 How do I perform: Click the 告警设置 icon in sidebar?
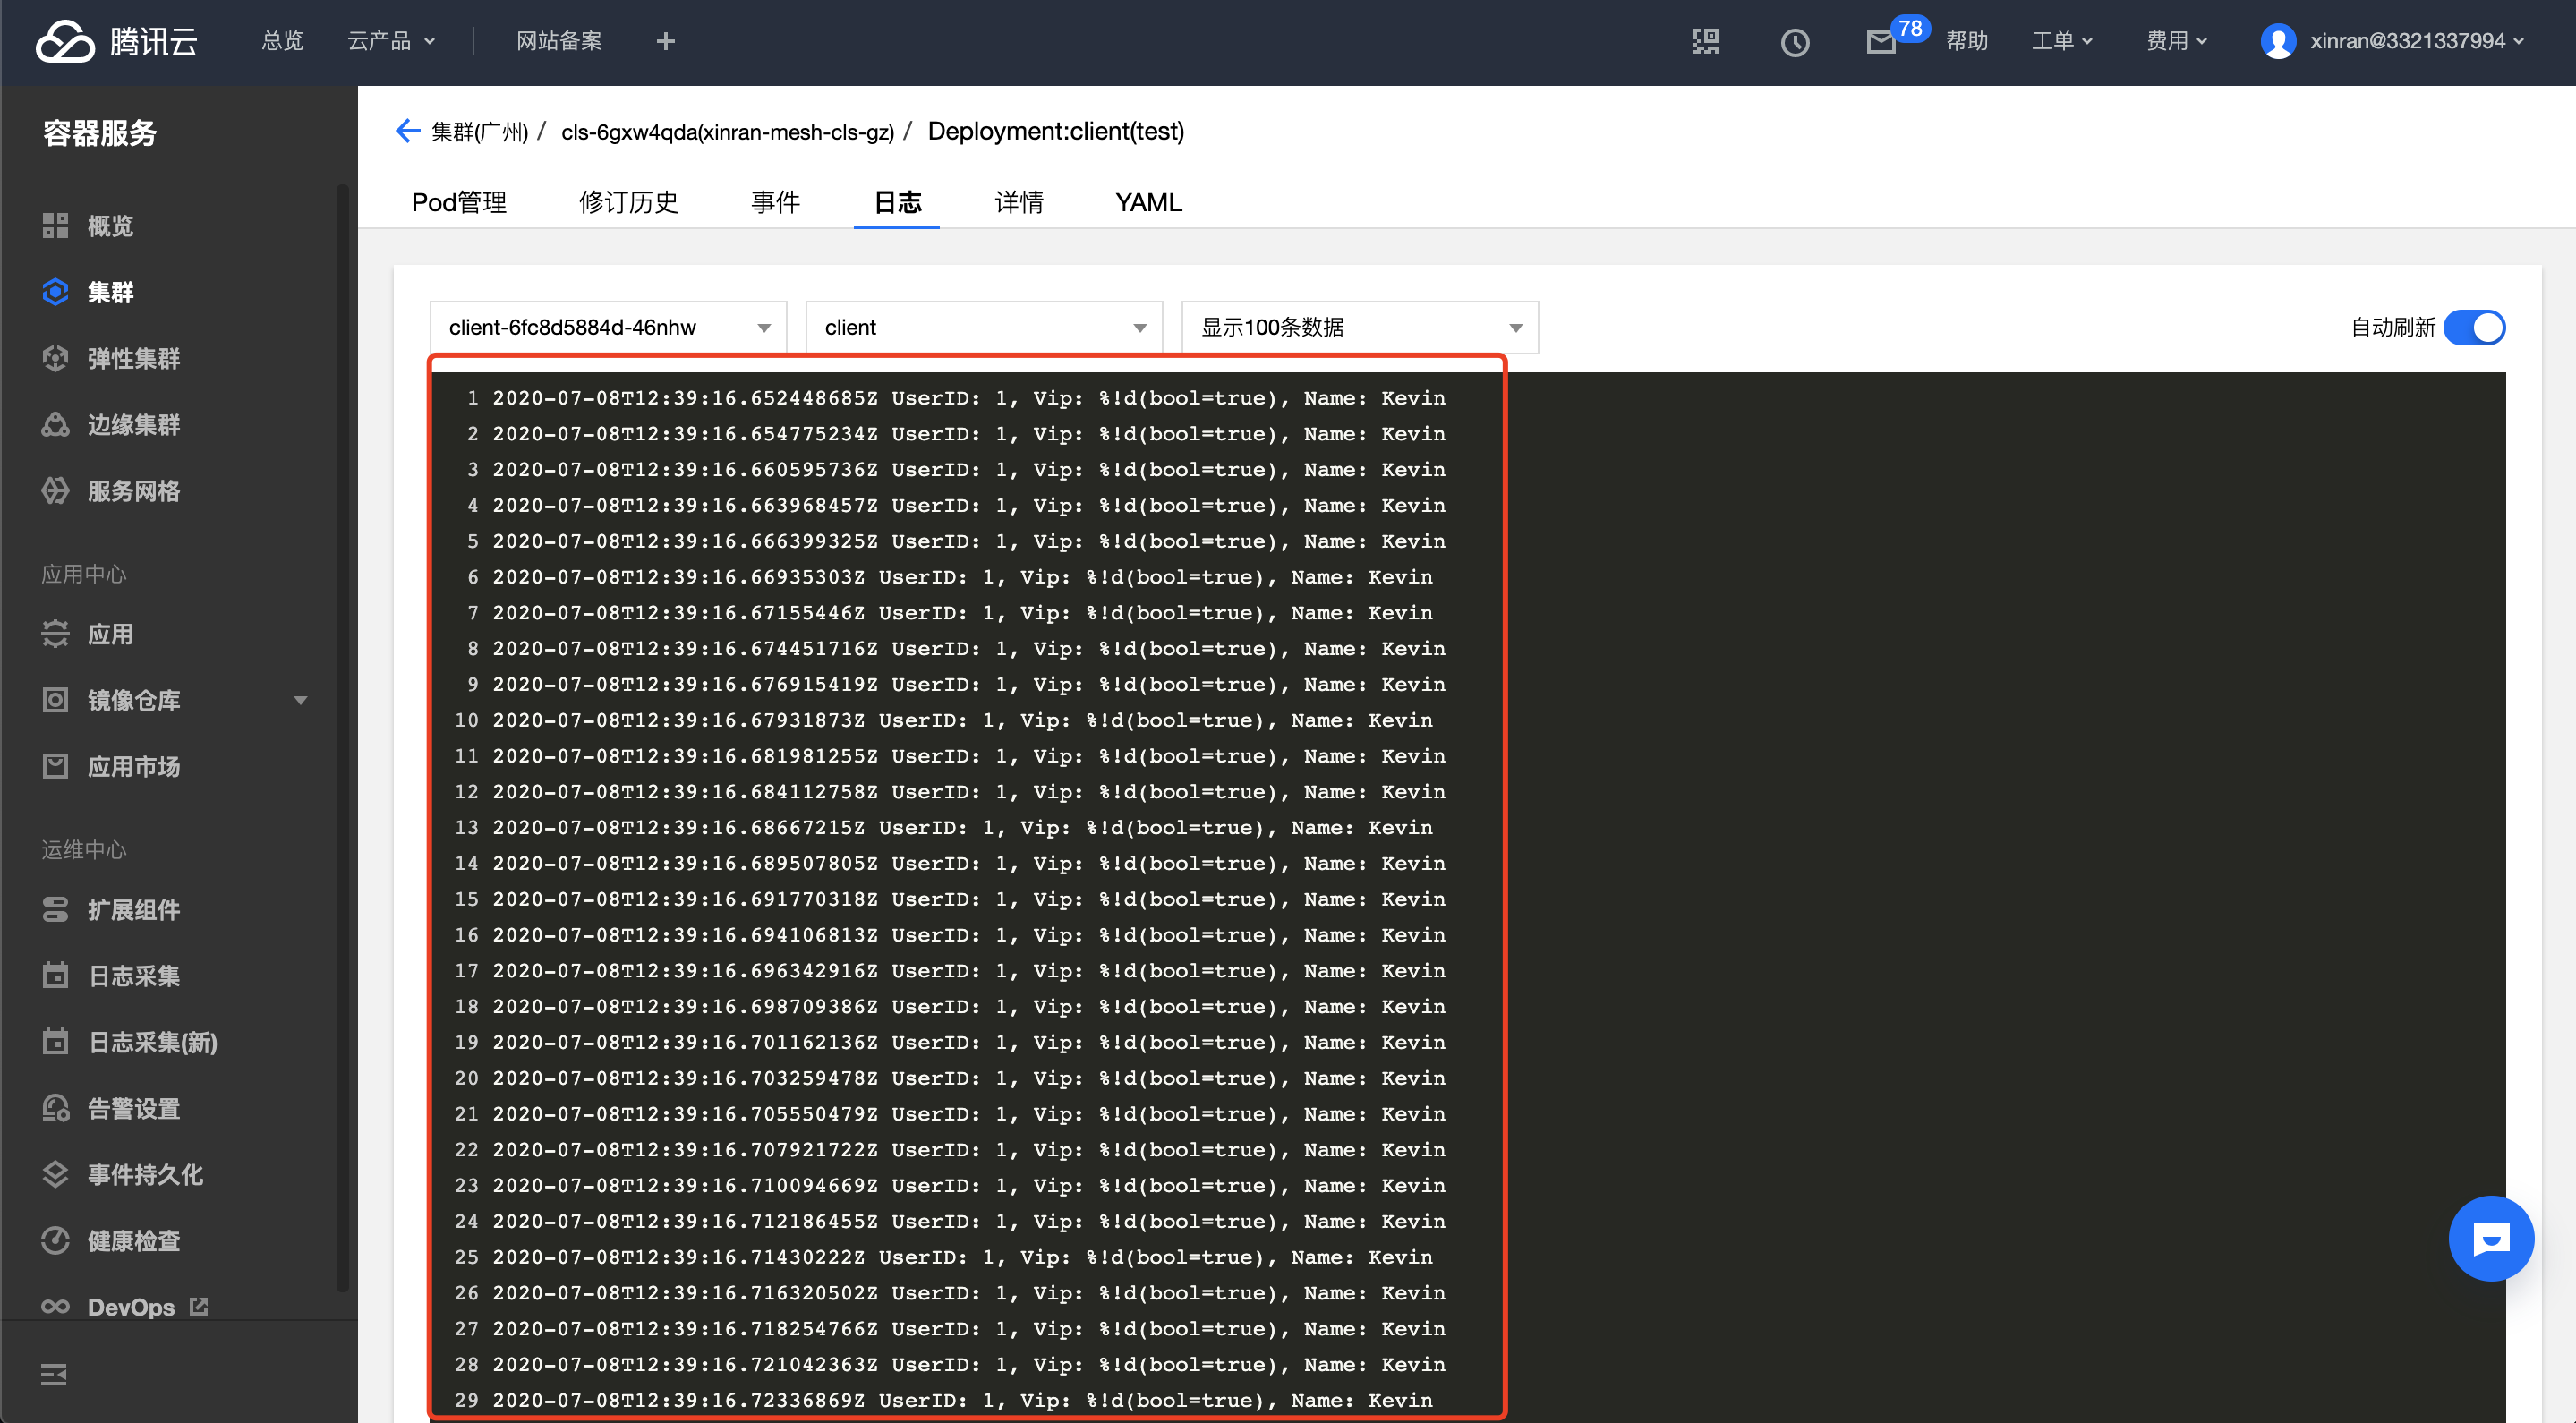(x=55, y=1108)
